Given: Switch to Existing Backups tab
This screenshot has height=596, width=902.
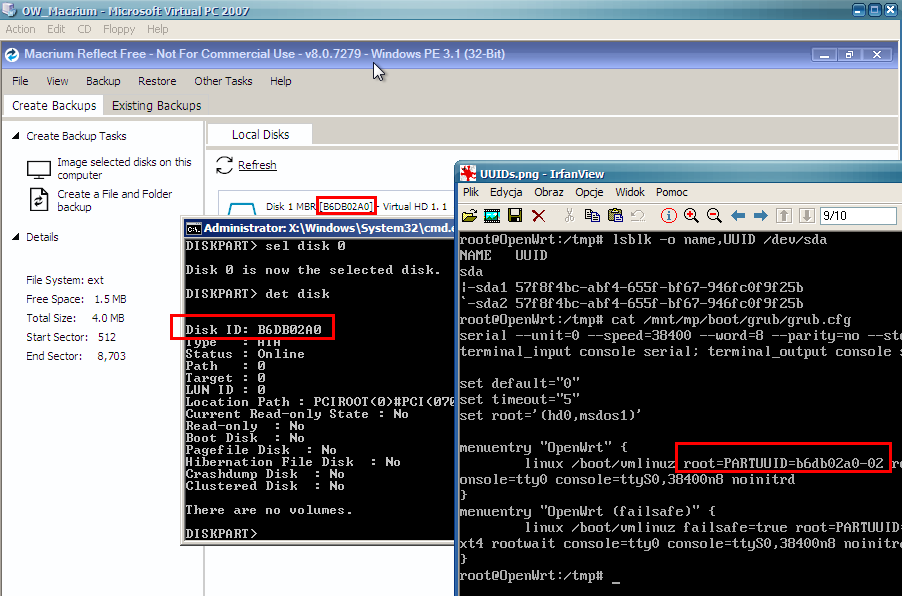Looking at the screenshot, I should click(x=156, y=106).
